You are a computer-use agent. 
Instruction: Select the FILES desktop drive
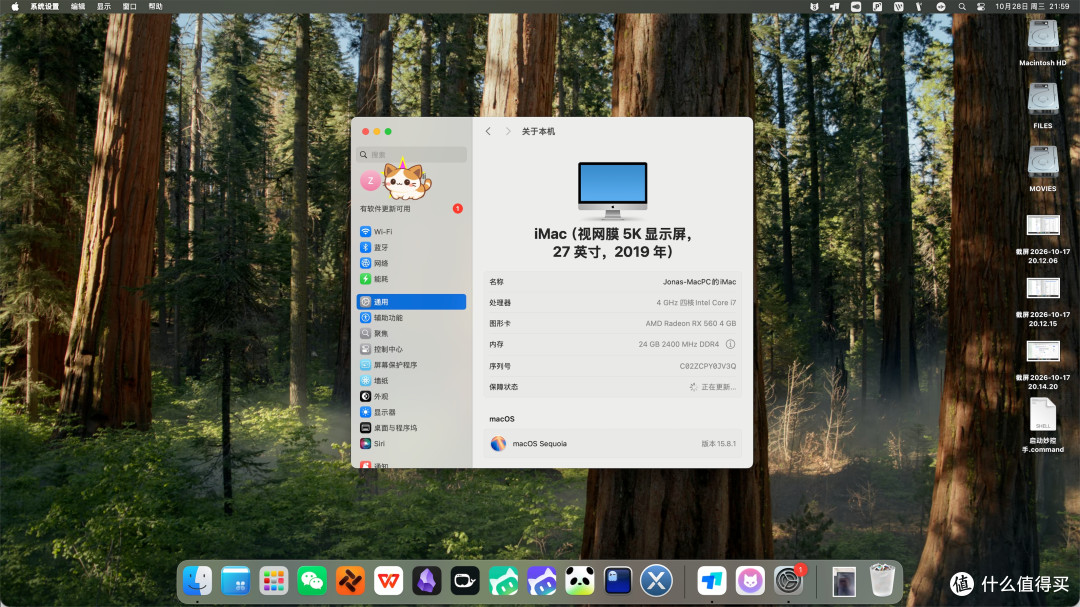(x=1043, y=105)
